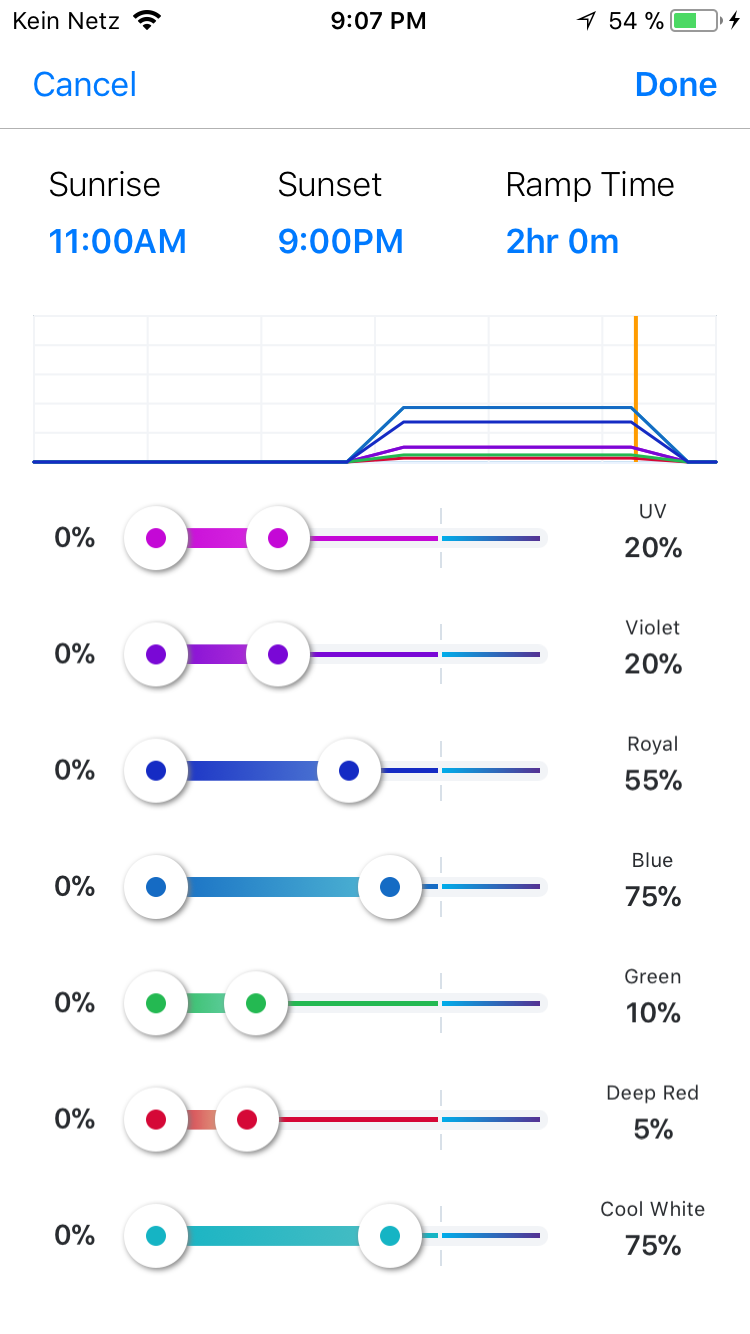Click the Cool White slider's right handle
The height and width of the screenshot is (1334, 750).
pos(390,1236)
